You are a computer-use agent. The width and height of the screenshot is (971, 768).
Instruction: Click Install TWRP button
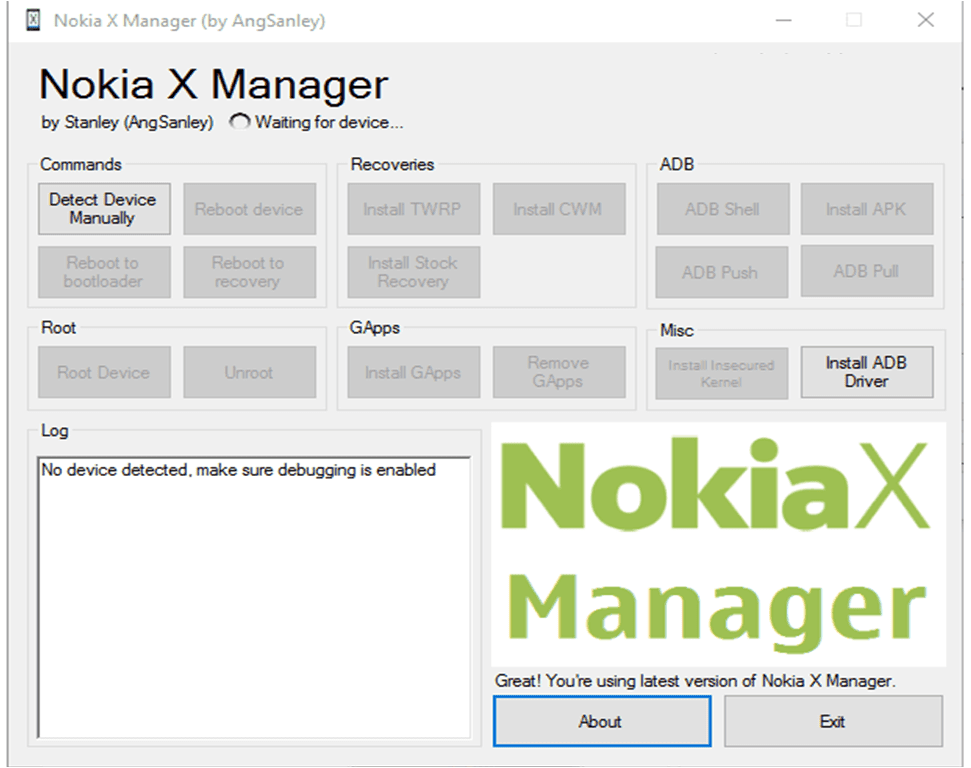click(414, 209)
